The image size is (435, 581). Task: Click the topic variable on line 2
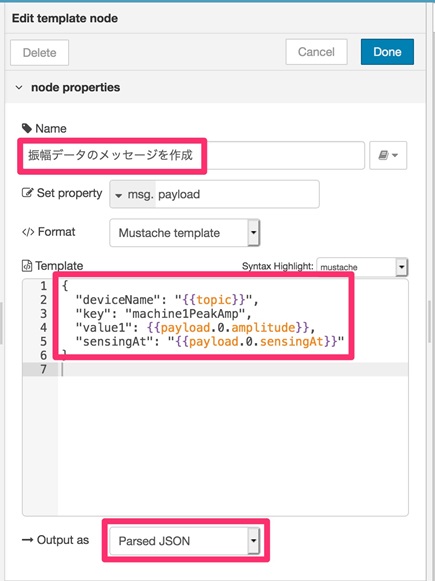[214, 300]
